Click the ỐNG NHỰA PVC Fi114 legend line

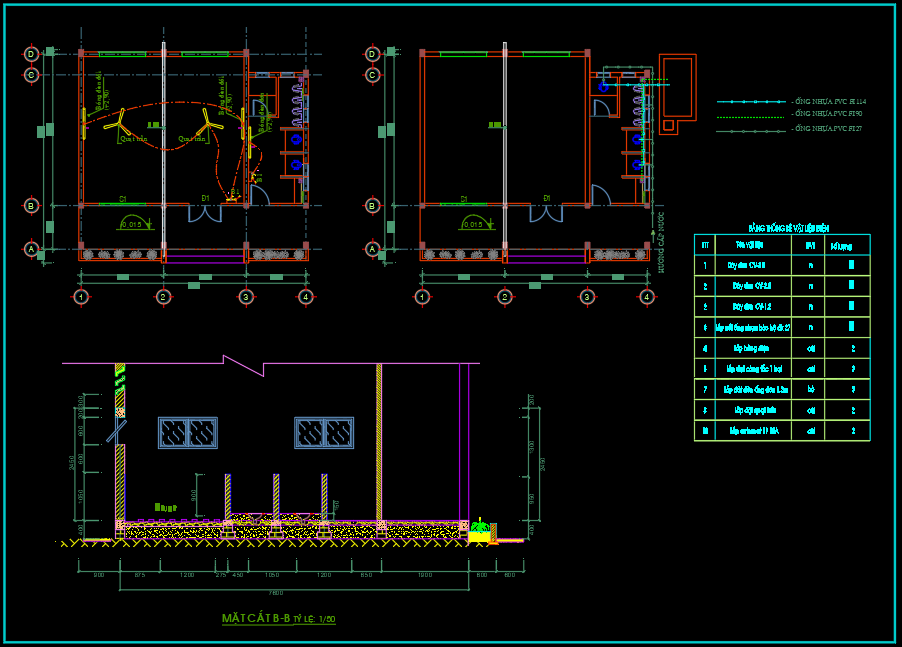pyautogui.click(x=752, y=102)
